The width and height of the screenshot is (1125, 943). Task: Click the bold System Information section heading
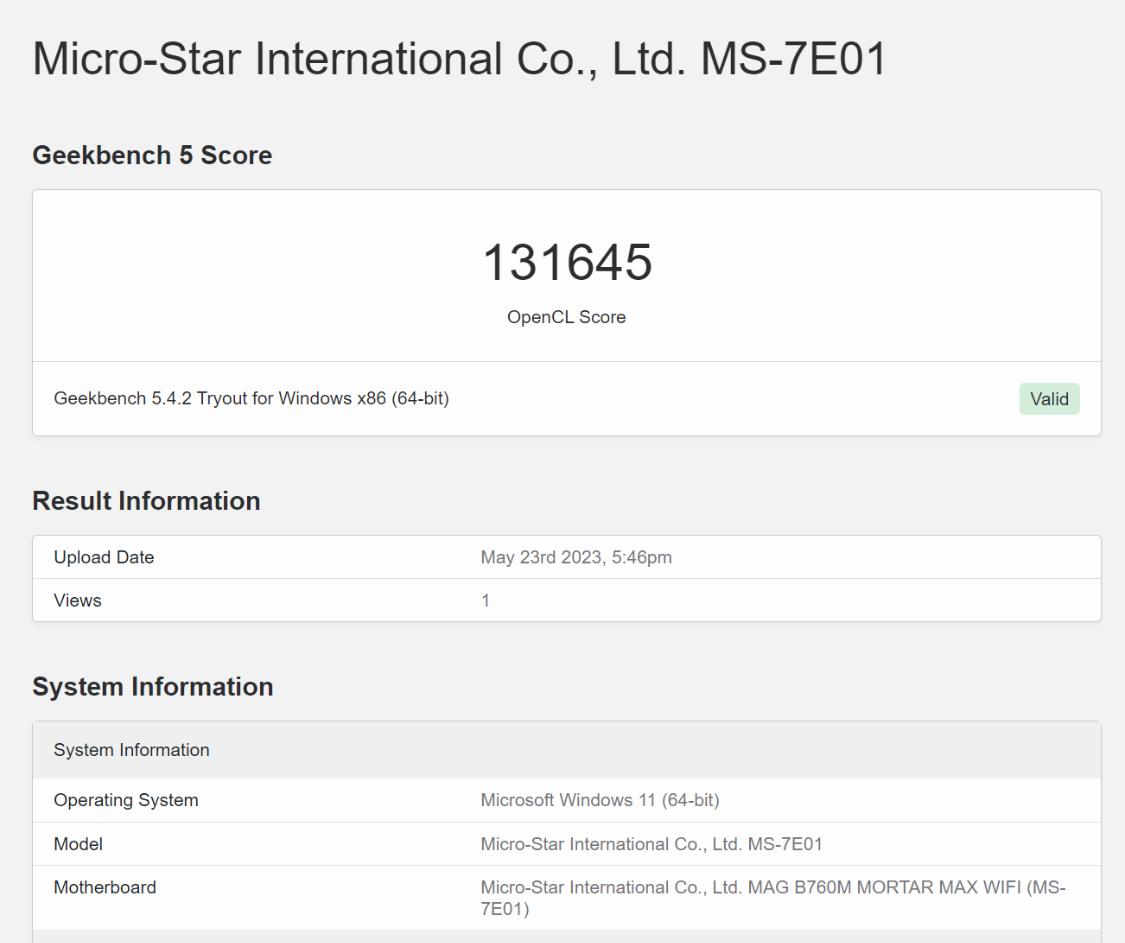152,687
